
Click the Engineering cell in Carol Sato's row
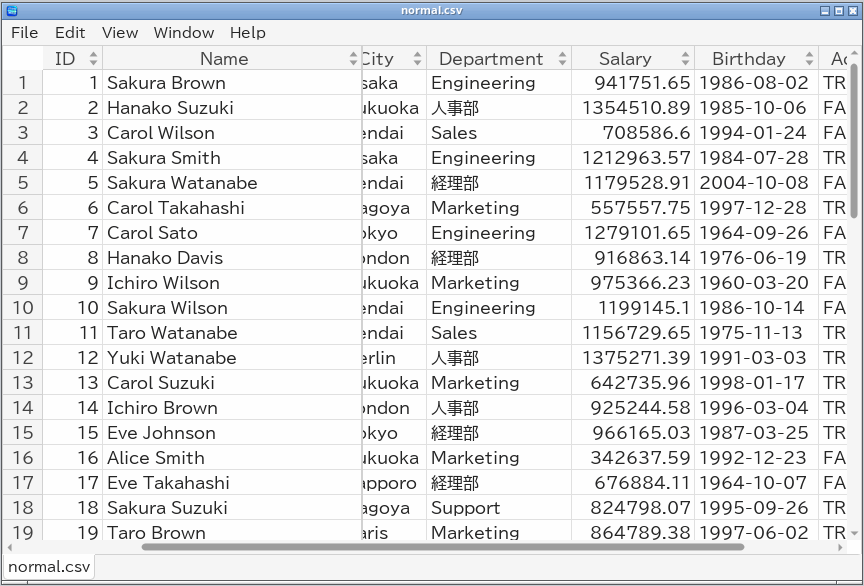pyautogui.click(x=499, y=233)
